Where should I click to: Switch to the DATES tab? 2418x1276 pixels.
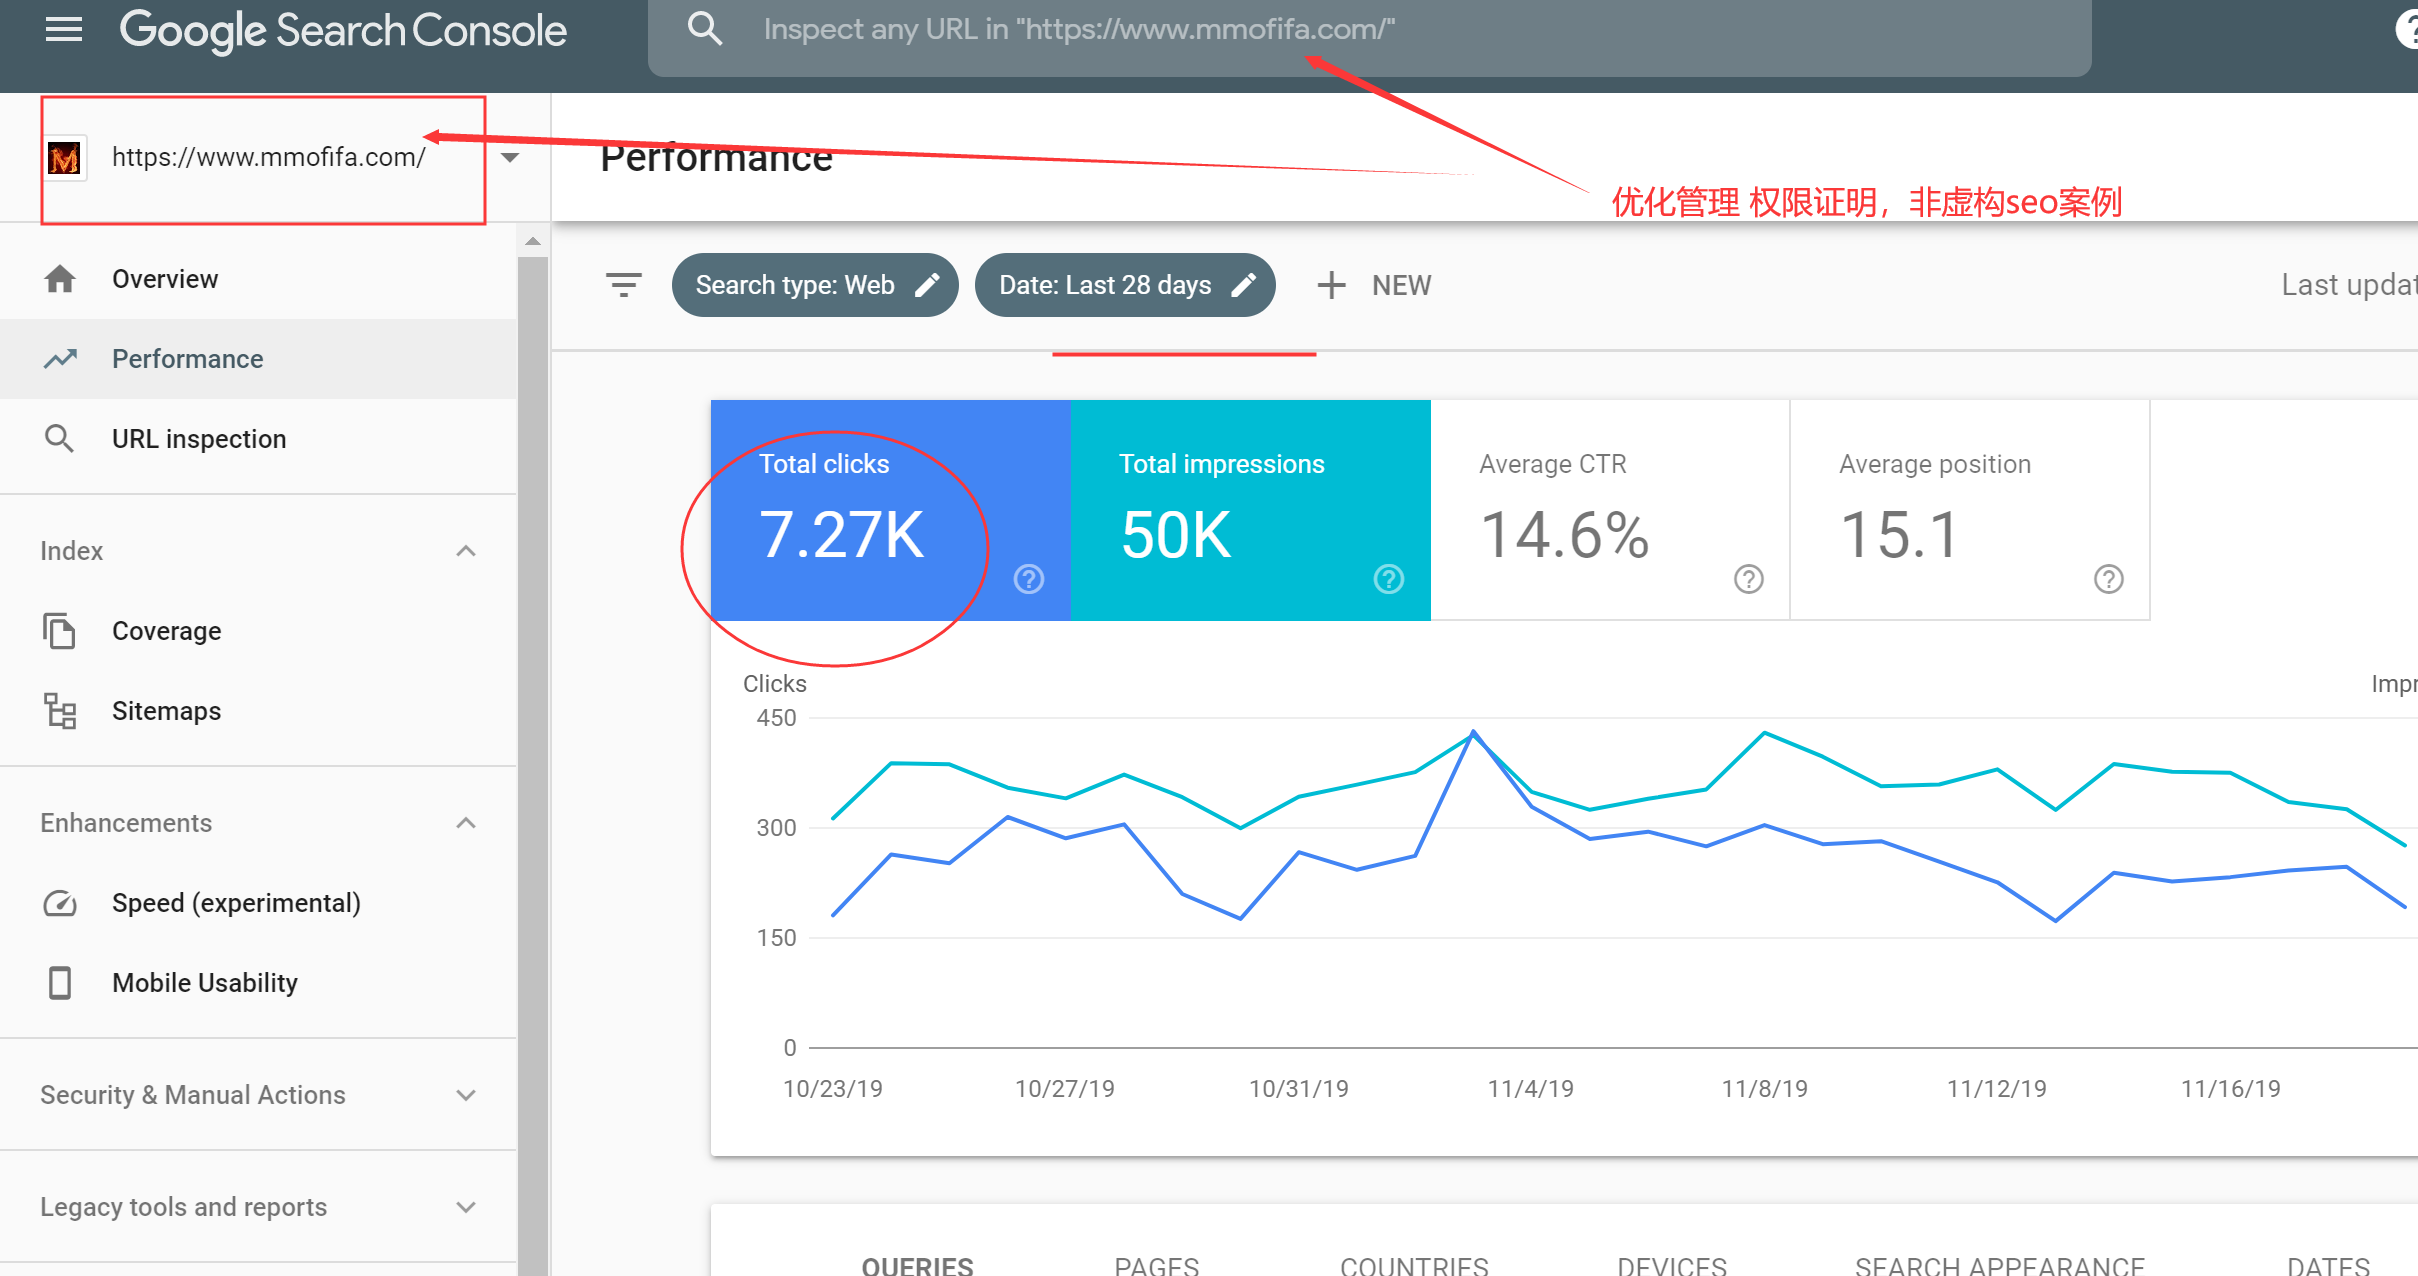pos(2329,1265)
